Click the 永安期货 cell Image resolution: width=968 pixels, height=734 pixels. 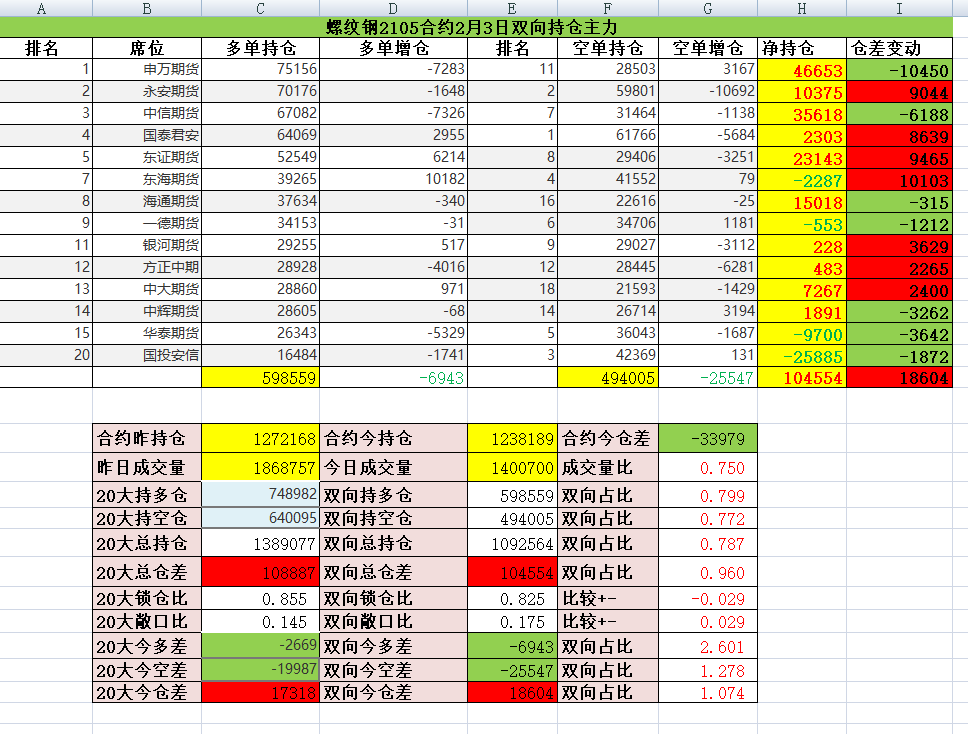point(147,91)
